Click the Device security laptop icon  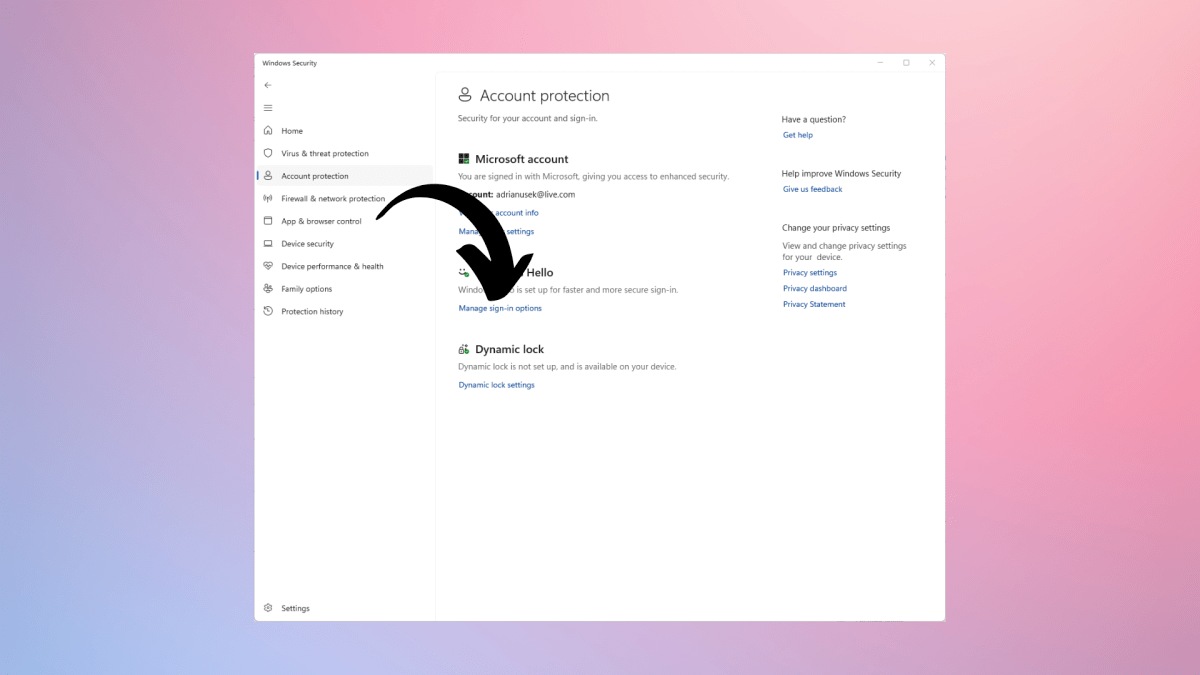[268, 243]
